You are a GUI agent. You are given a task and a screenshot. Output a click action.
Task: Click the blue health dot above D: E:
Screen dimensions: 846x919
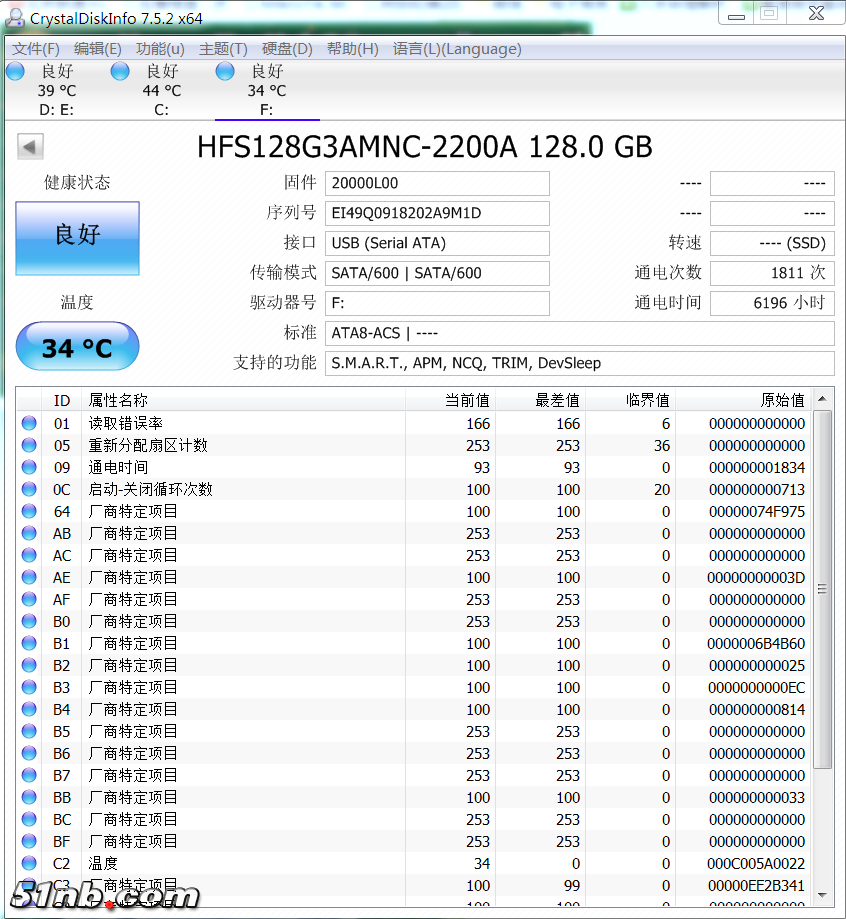click(x=14, y=70)
